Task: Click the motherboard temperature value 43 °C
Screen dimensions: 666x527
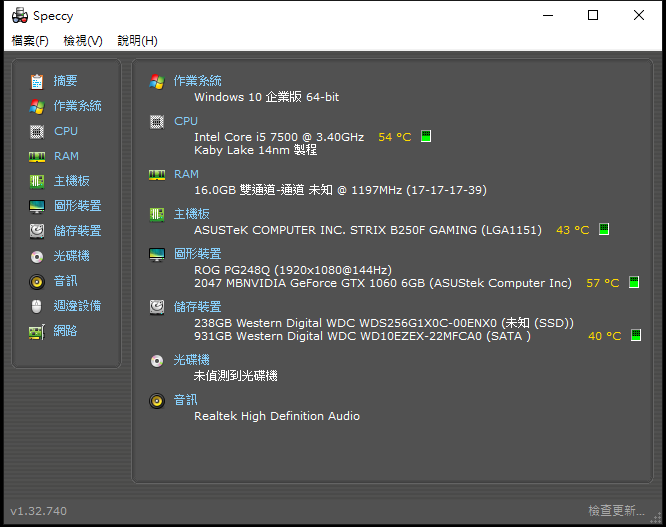Action: [x=573, y=230]
